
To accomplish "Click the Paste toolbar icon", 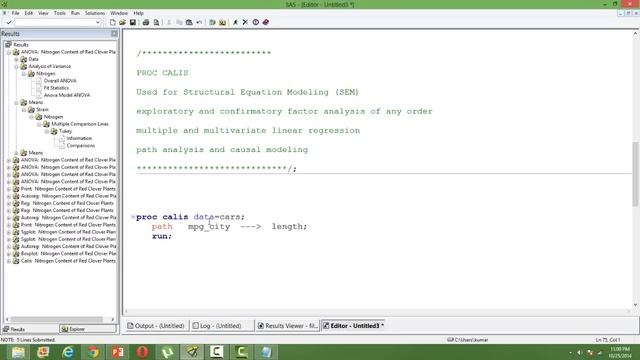I will click(189, 22).
